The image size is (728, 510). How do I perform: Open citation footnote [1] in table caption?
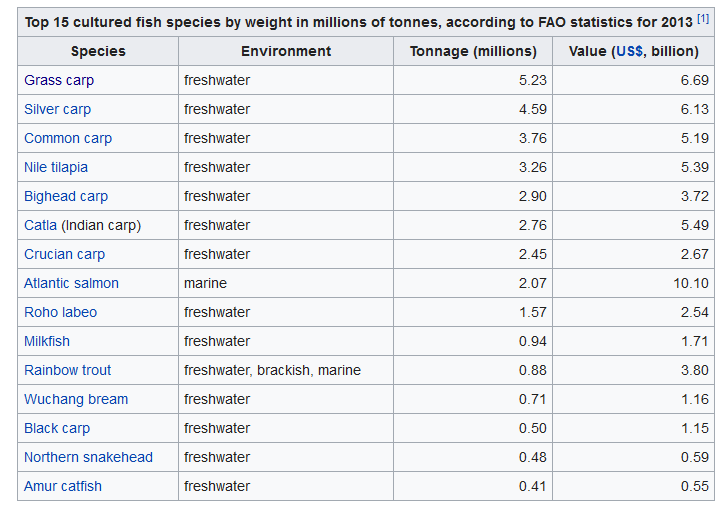(703, 18)
